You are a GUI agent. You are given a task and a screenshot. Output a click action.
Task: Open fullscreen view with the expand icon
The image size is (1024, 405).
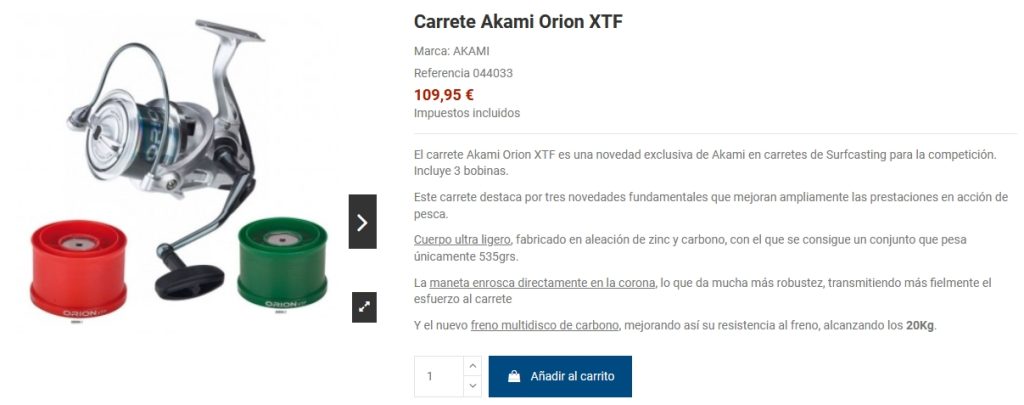[364, 307]
